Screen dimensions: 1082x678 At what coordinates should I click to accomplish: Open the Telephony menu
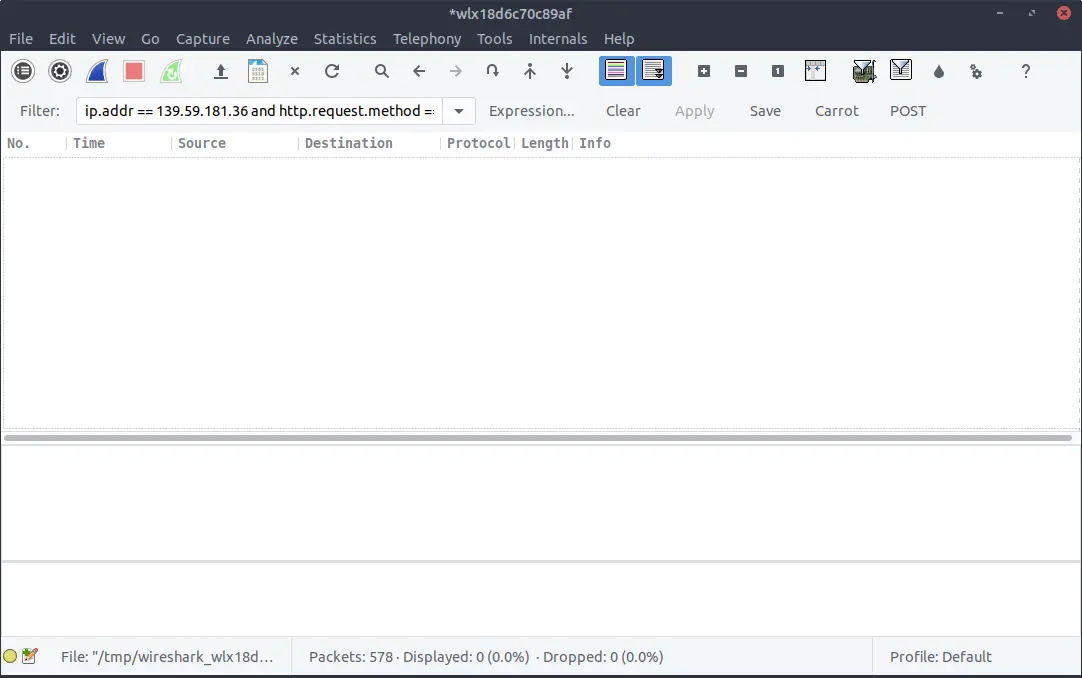427,39
